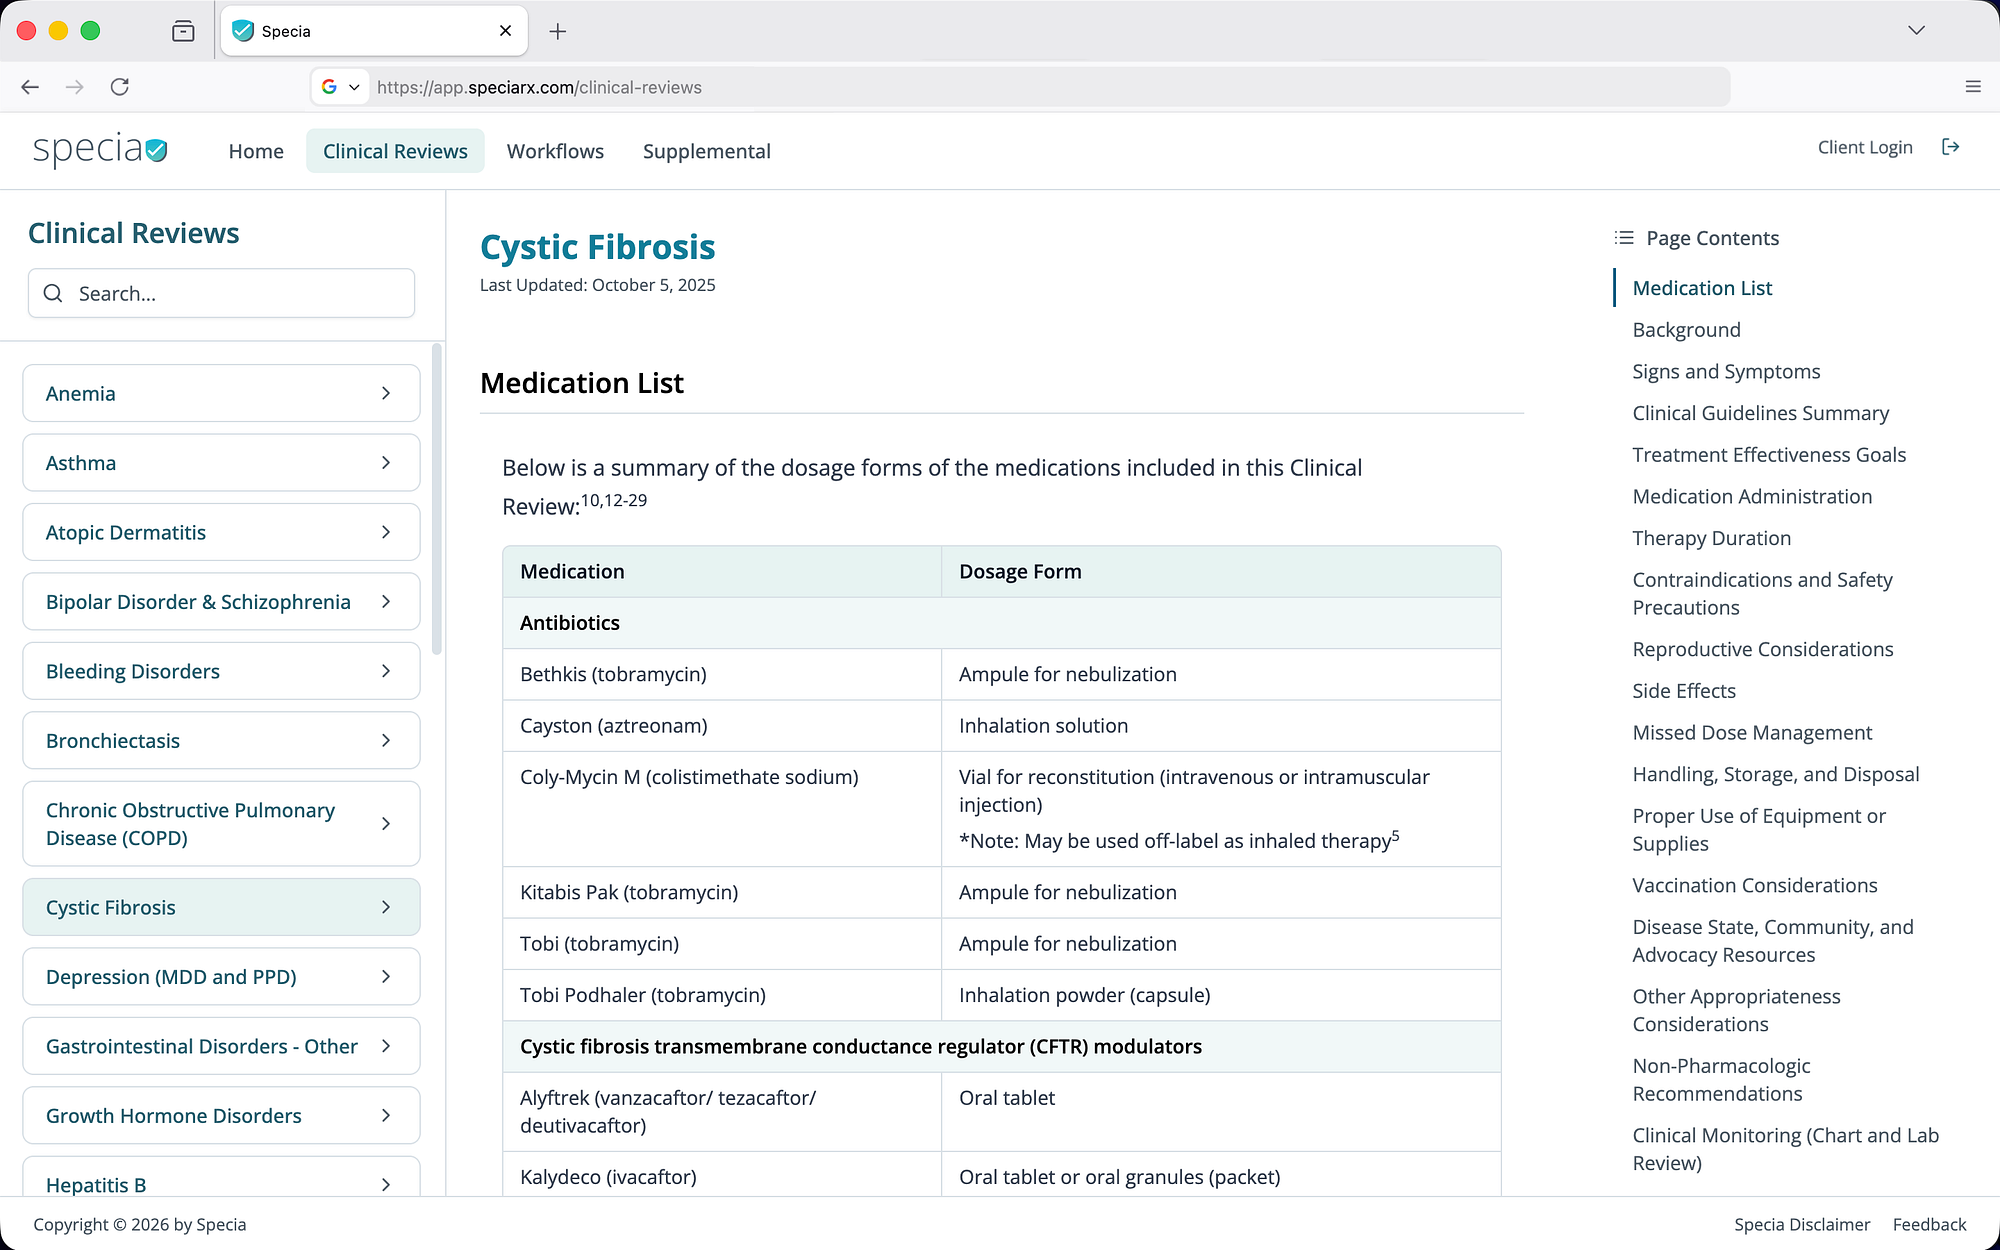Jump to Side Effects in Page Contents
Screen dimensions: 2000x1250
[x=1684, y=691]
